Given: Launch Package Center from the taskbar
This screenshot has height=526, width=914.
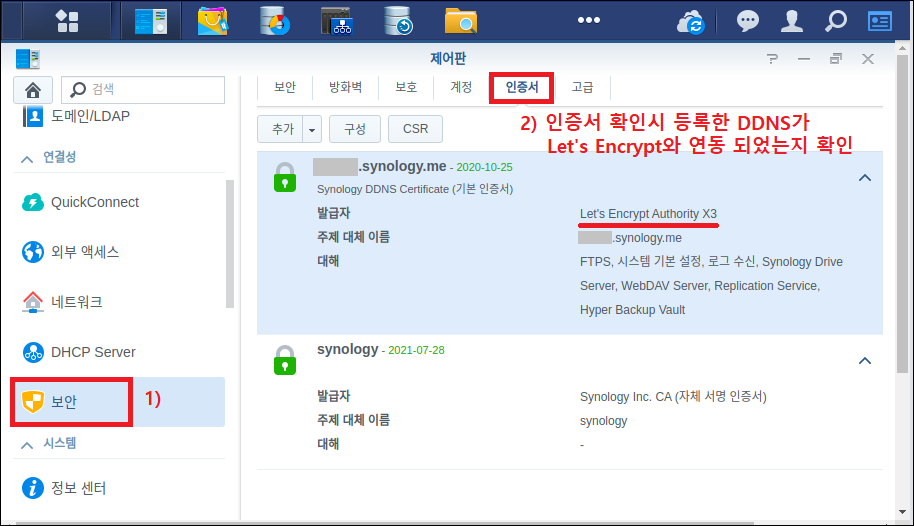Looking at the screenshot, I should [212, 21].
